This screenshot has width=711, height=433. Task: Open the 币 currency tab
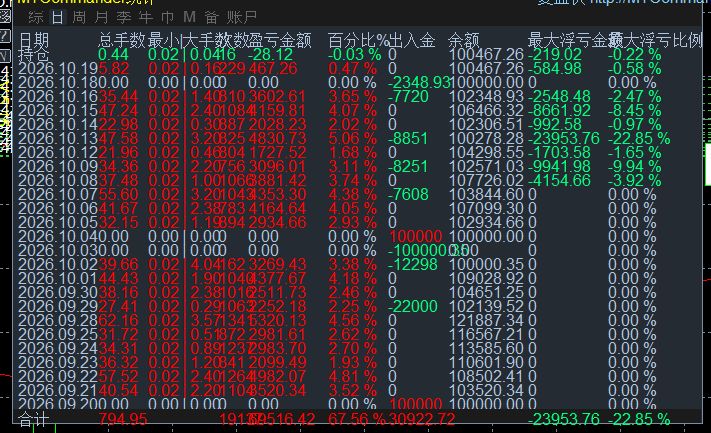[x=167, y=18]
